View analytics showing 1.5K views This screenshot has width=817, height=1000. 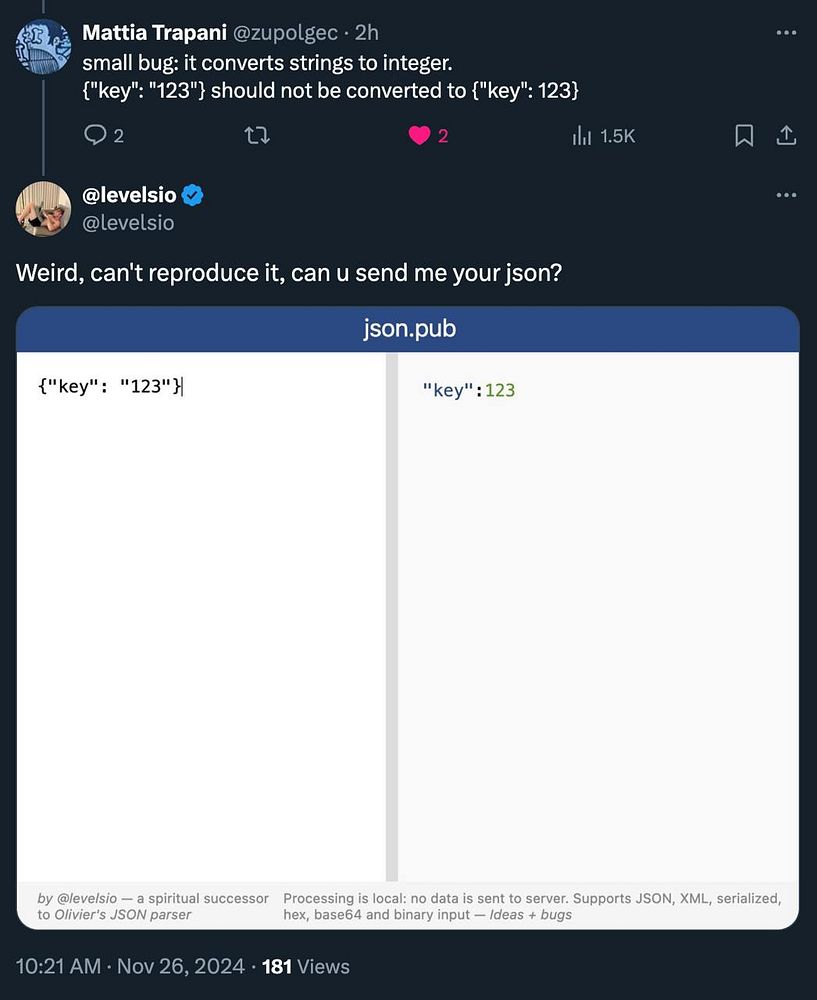[603, 136]
